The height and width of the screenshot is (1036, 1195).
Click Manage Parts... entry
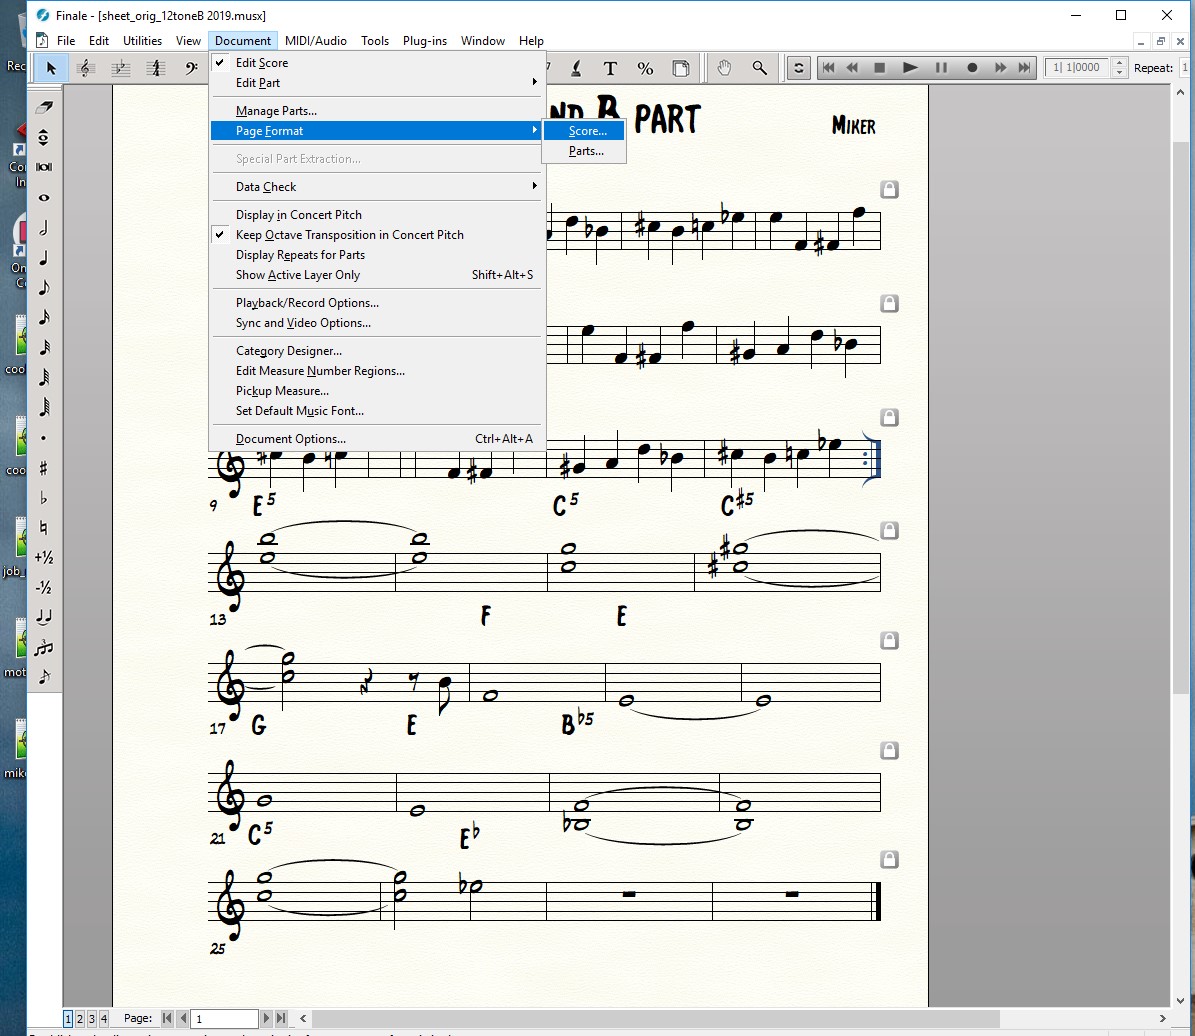(x=276, y=111)
